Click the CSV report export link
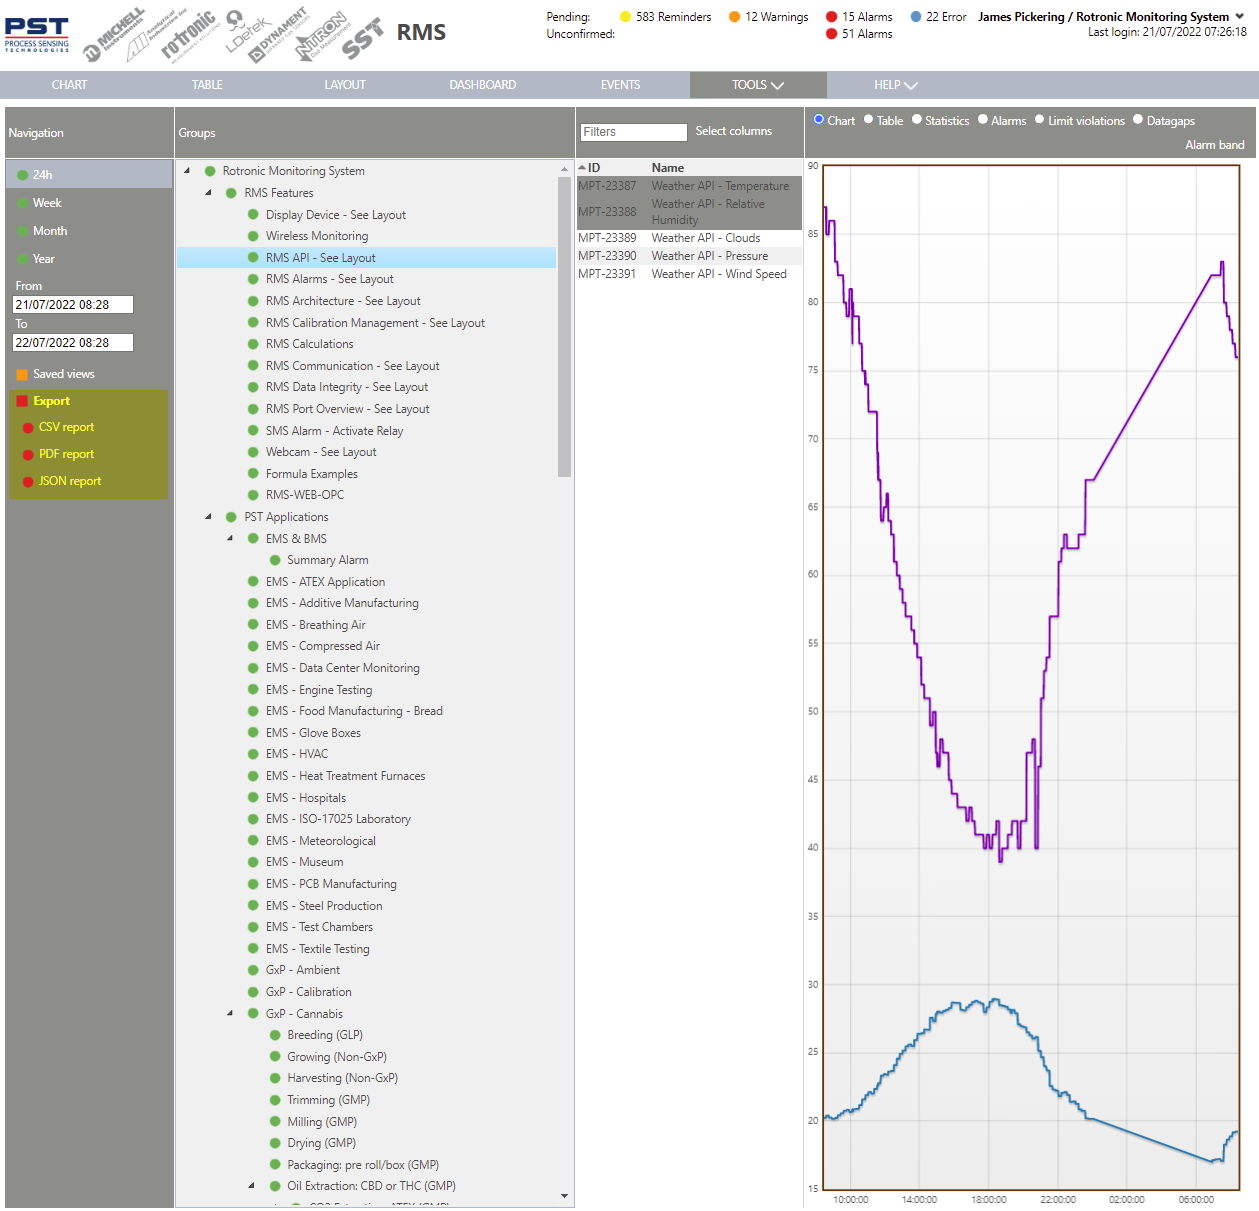1259x1211 pixels. 67,427
